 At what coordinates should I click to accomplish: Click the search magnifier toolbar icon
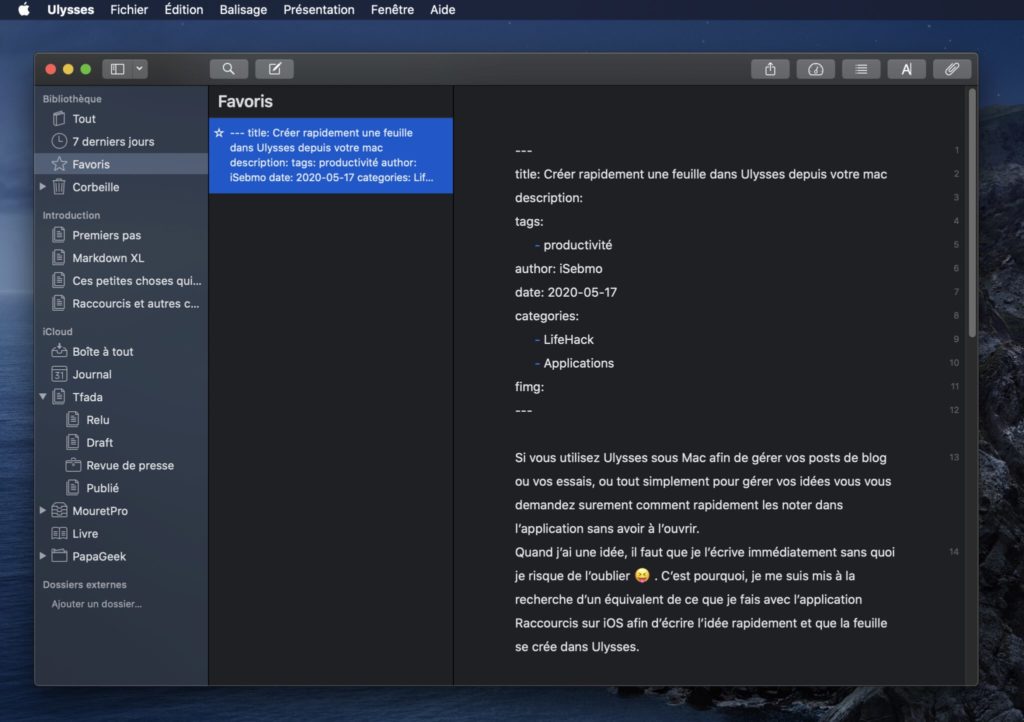point(228,69)
